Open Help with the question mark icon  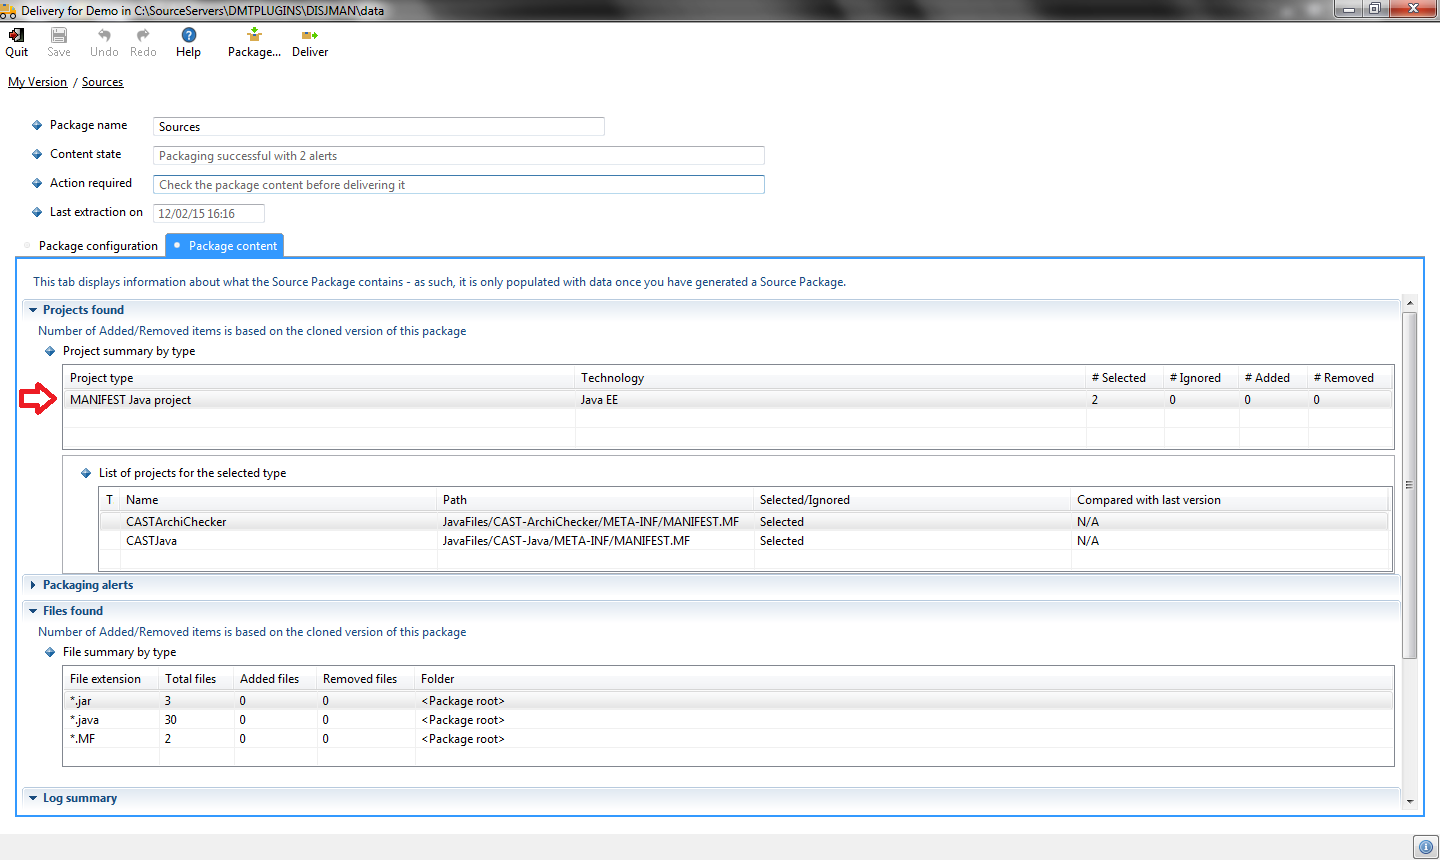click(188, 36)
